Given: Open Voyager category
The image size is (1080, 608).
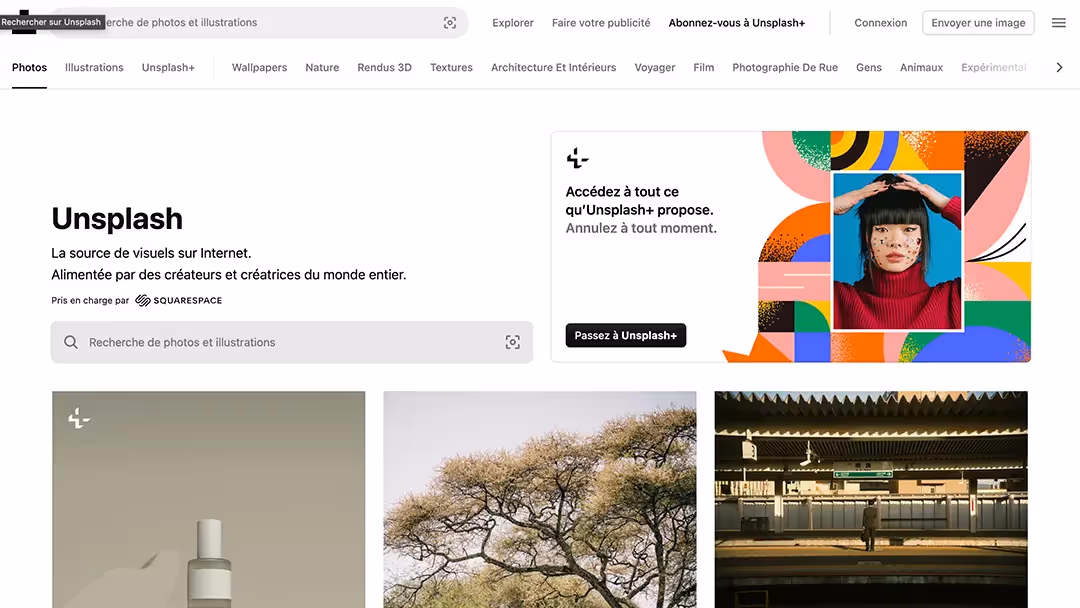Looking at the screenshot, I should tap(654, 67).
